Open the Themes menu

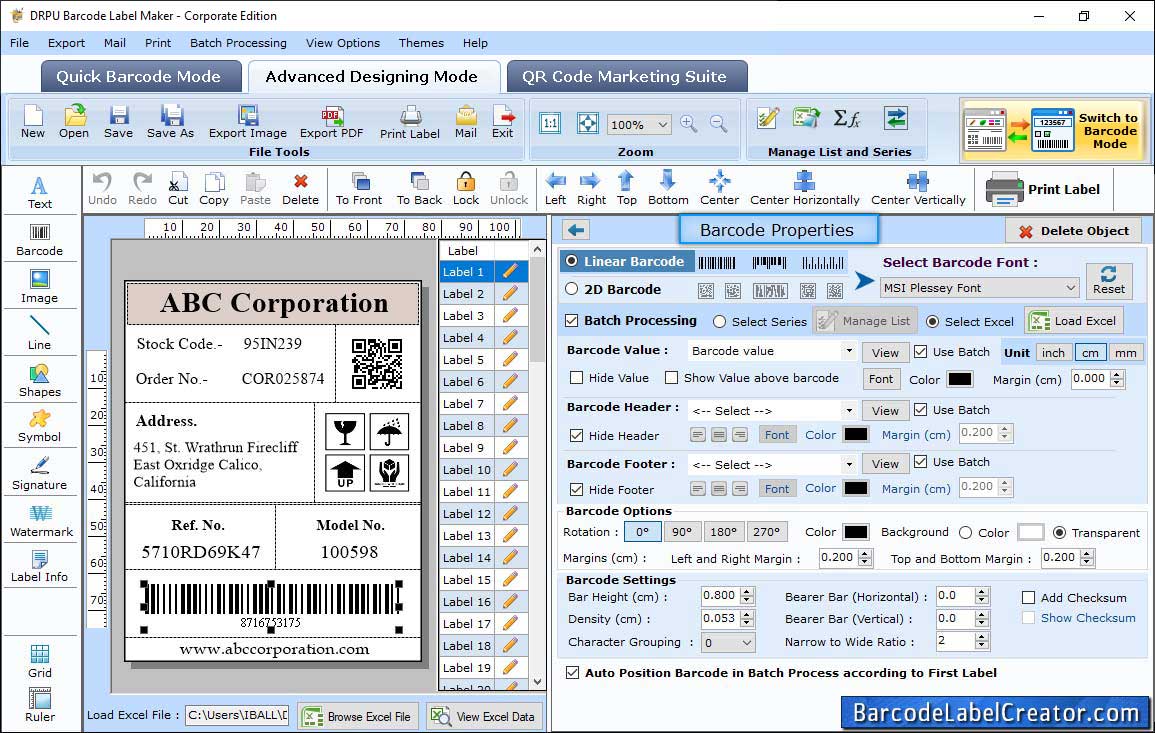[x=421, y=43]
